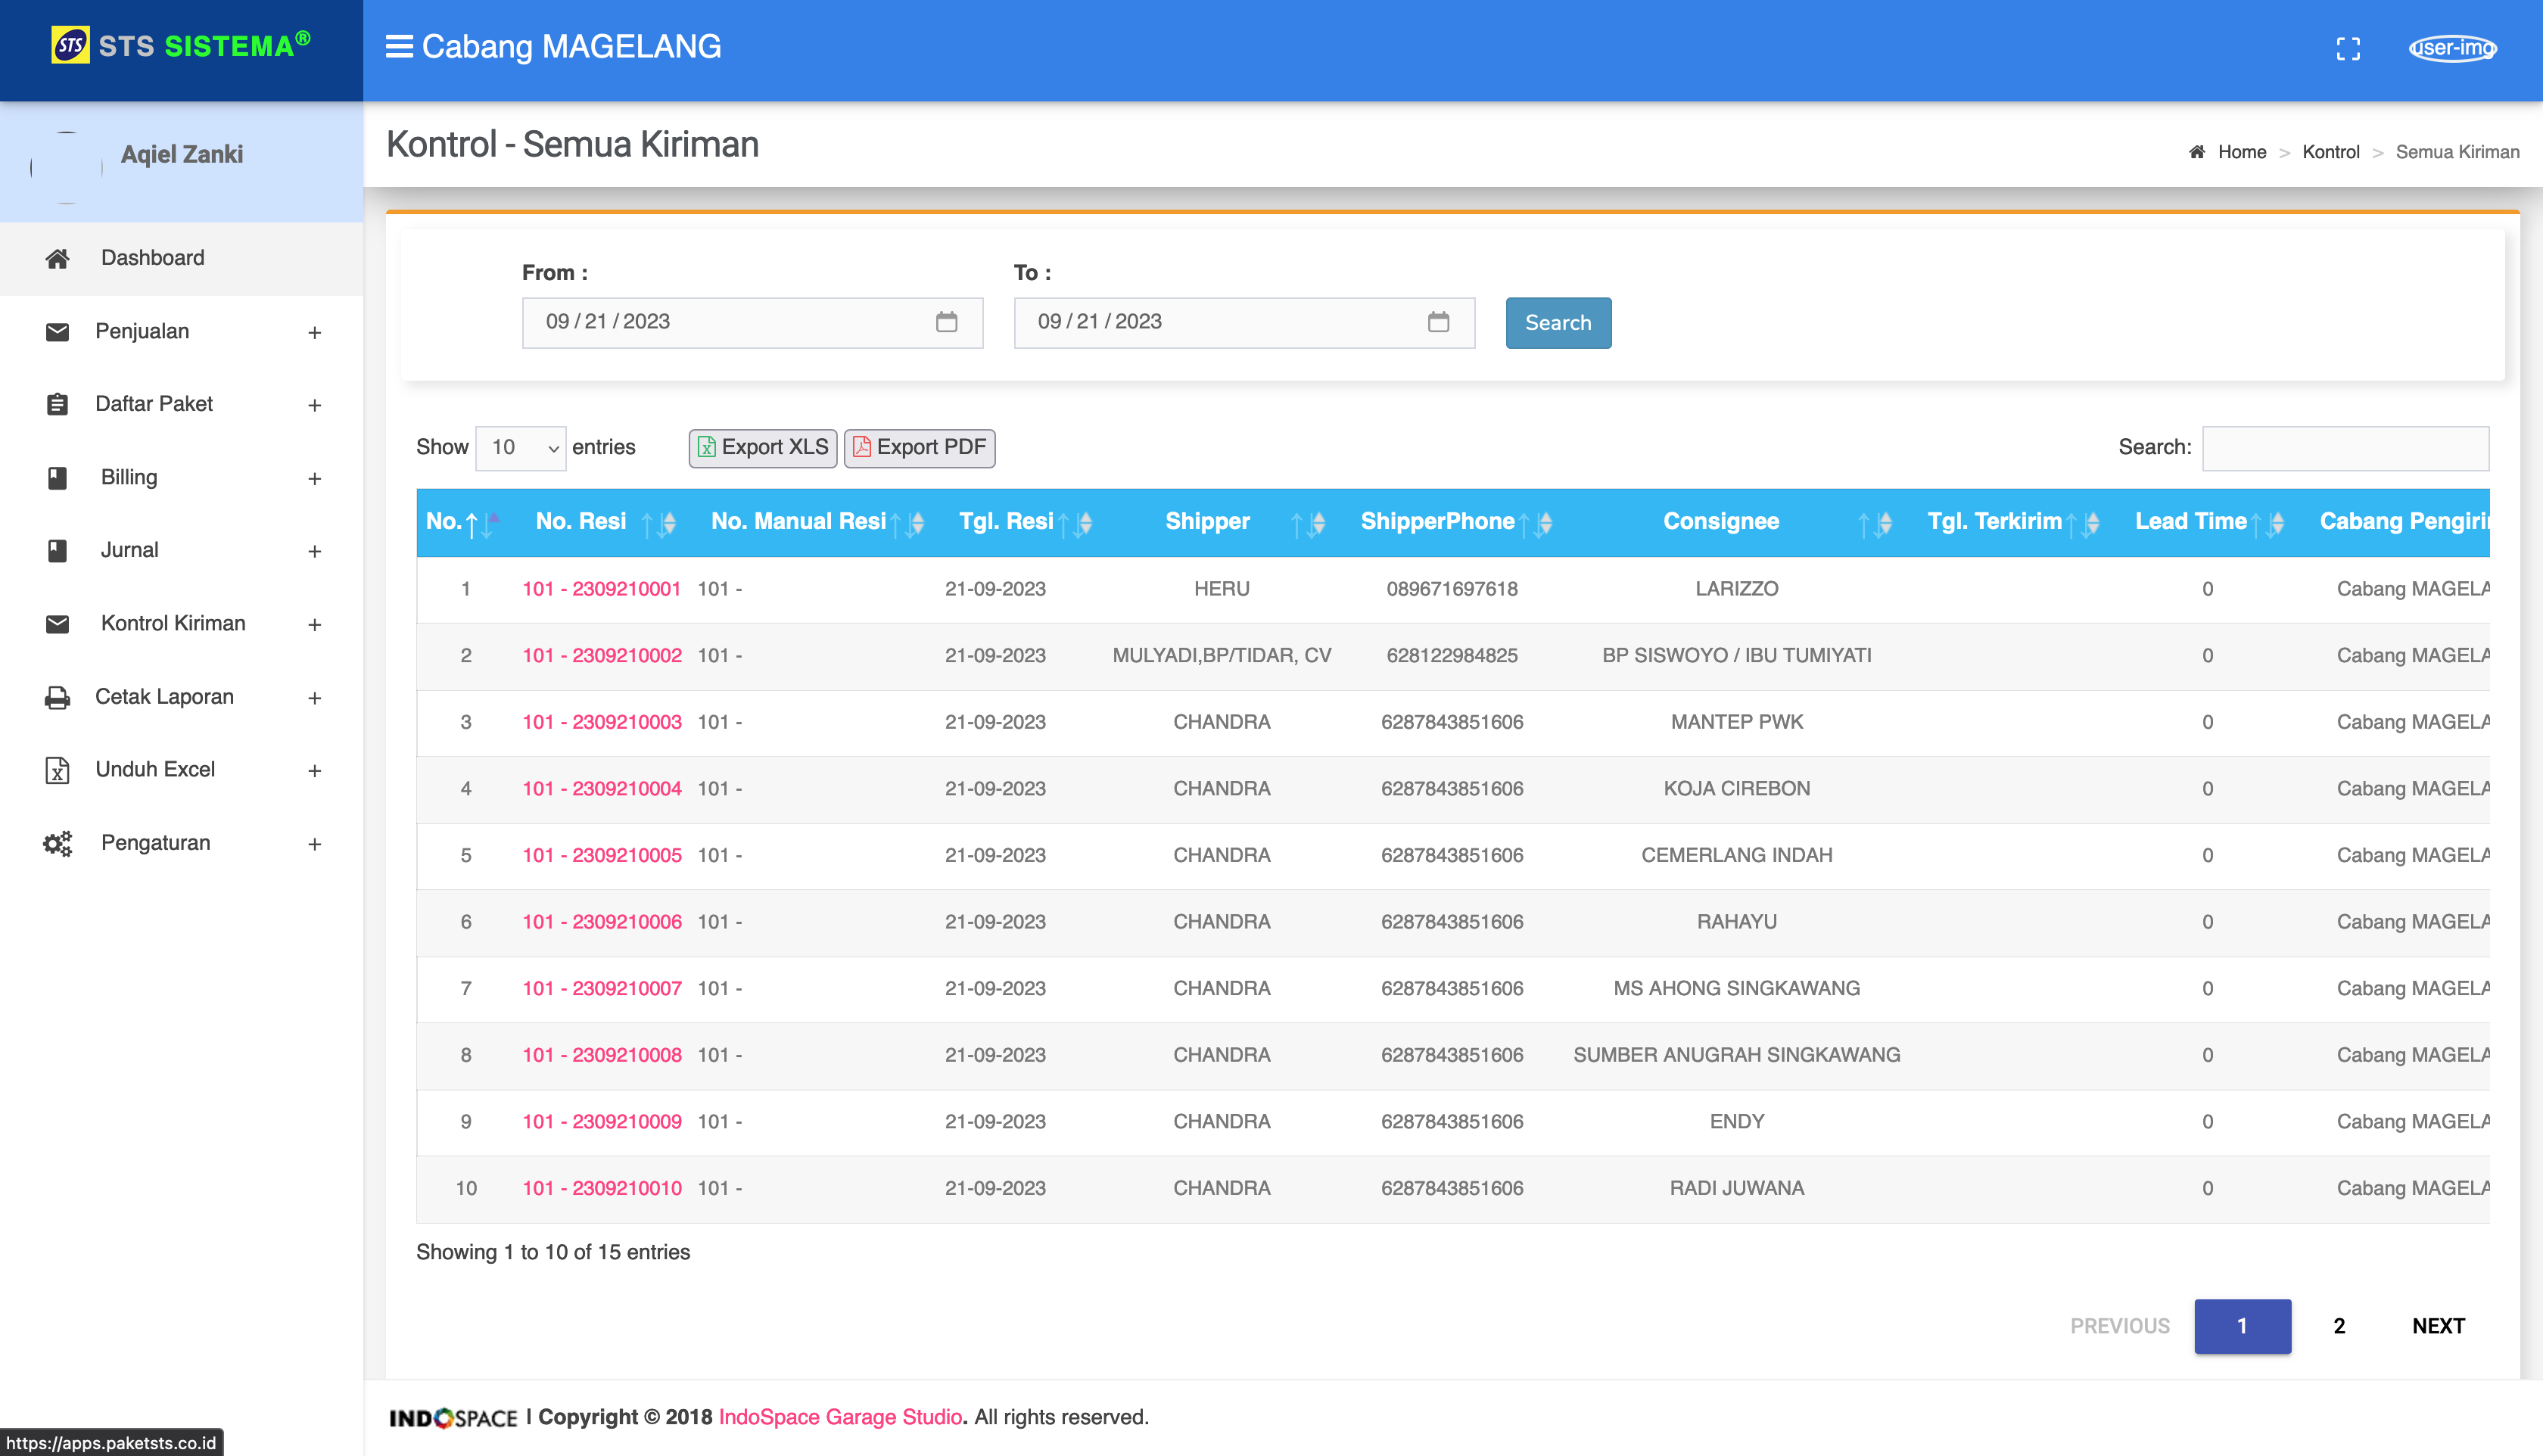The height and width of the screenshot is (1456, 2543).
Task: Focus the From date input field
Action: (752, 322)
